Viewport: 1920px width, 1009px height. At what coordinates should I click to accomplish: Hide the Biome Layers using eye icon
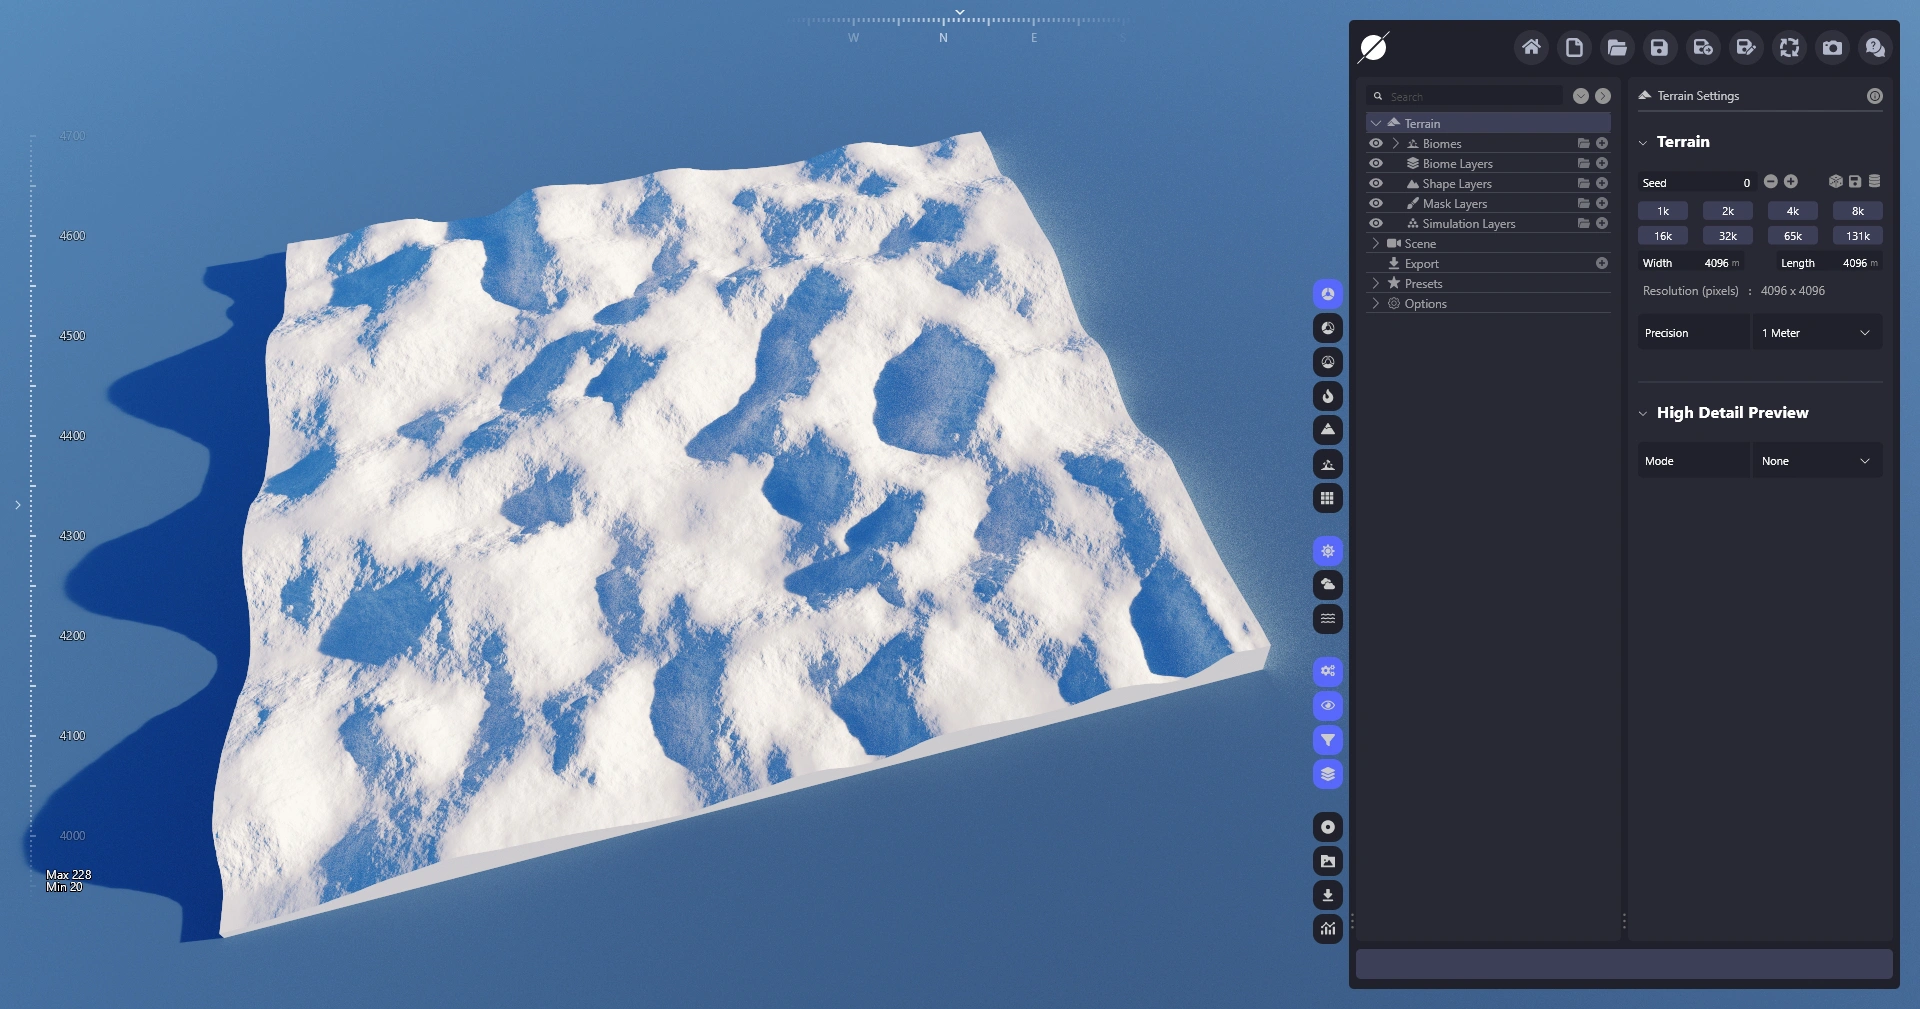tap(1376, 164)
